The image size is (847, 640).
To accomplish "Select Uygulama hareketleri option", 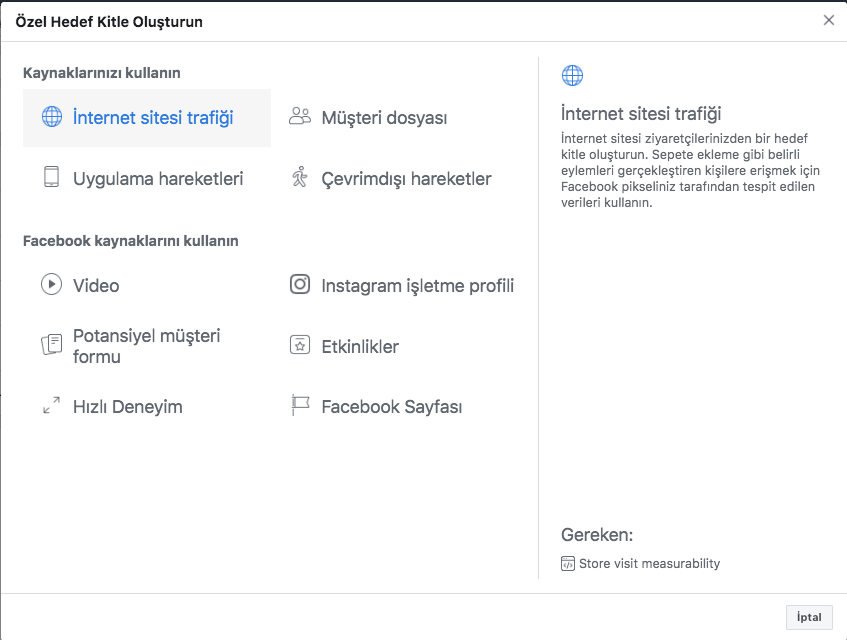I will pos(158,179).
